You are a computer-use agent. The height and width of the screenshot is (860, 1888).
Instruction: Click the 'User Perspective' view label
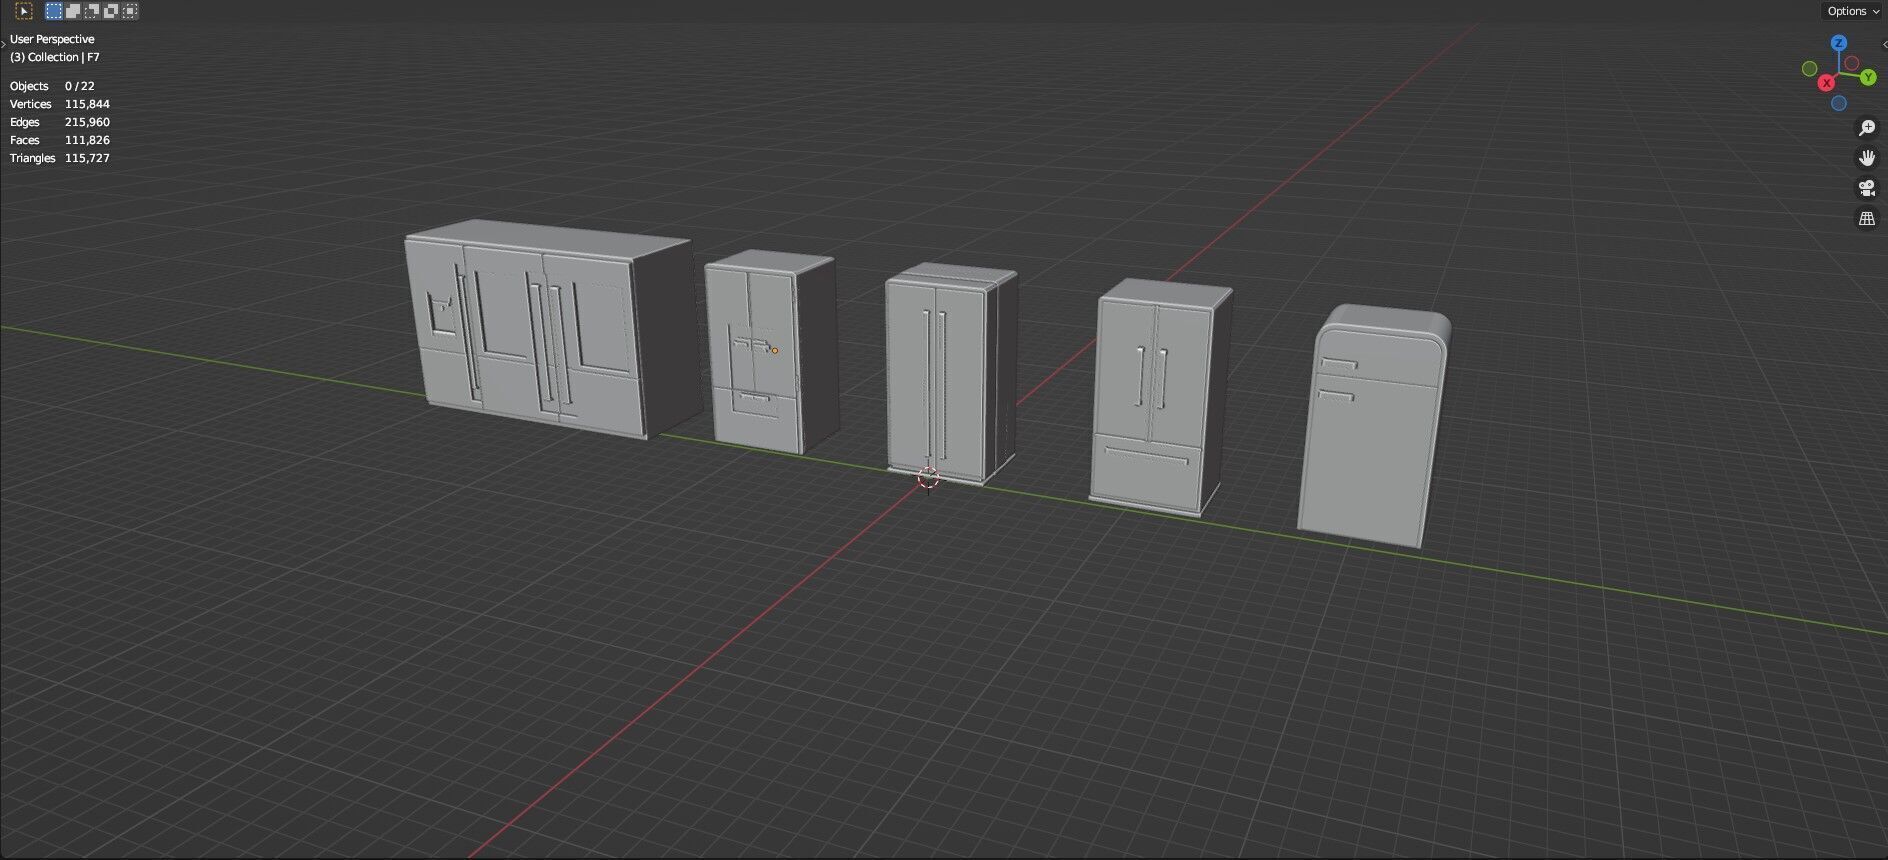[x=52, y=39]
